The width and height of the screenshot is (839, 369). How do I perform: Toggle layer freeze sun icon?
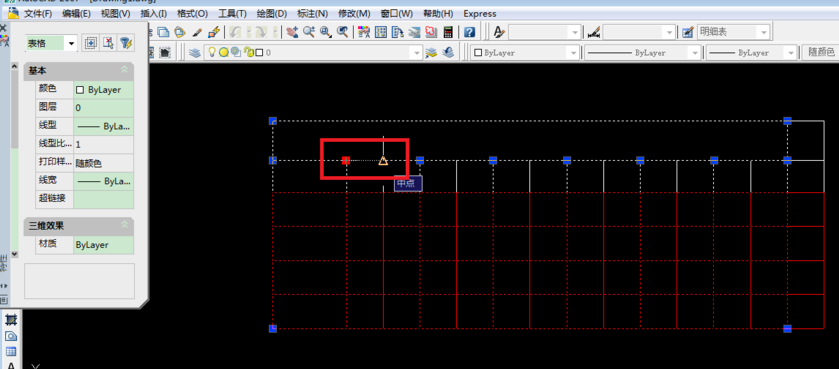(223, 52)
